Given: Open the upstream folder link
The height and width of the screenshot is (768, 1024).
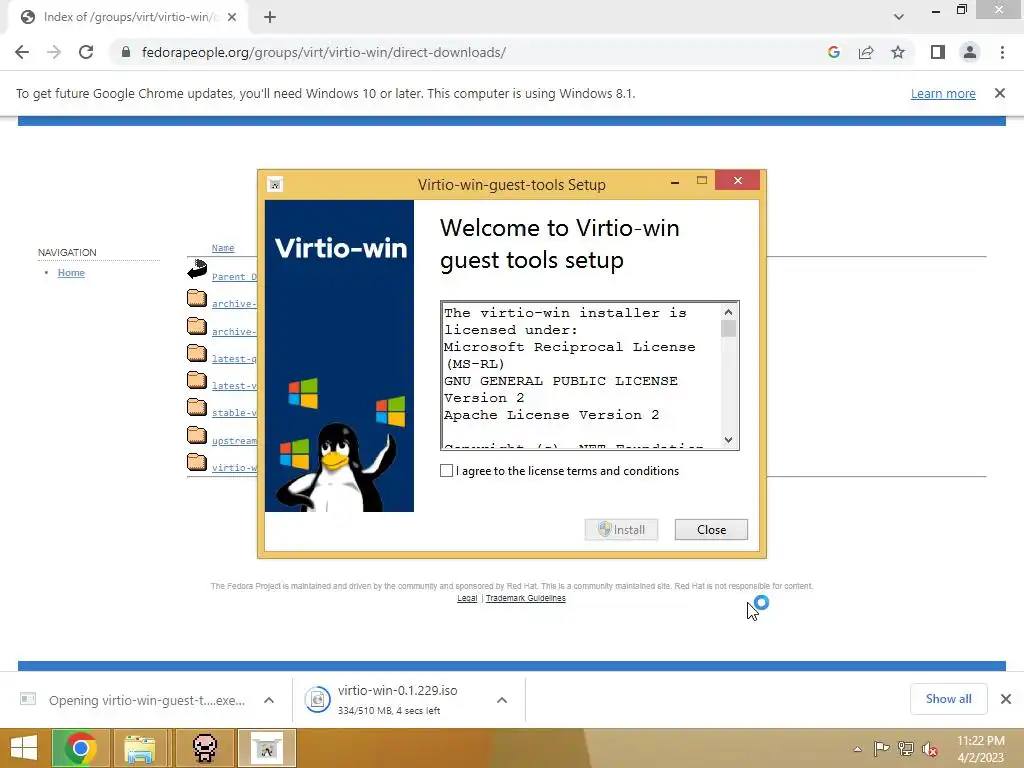Looking at the screenshot, I should [x=234, y=440].
